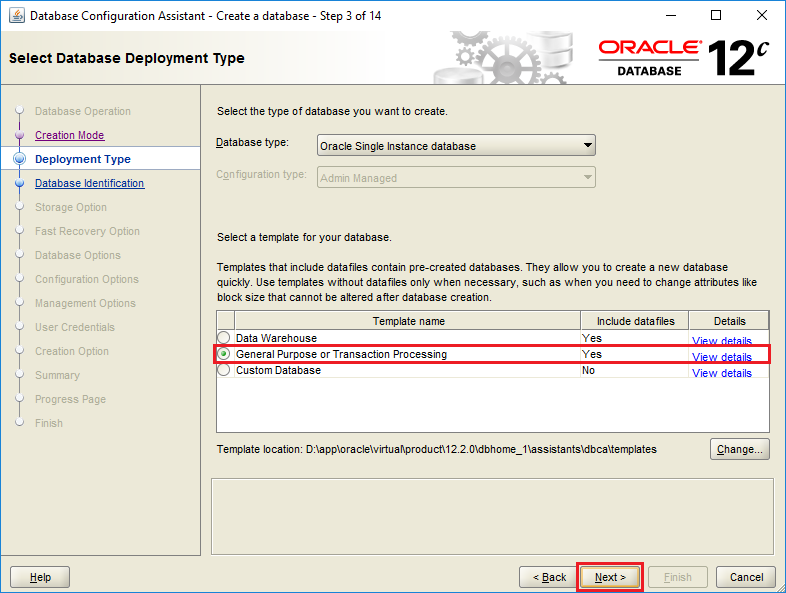This screenshot has height=593, width=786.
Task: View details for General Purpose template
Action: tap(721, 357)
